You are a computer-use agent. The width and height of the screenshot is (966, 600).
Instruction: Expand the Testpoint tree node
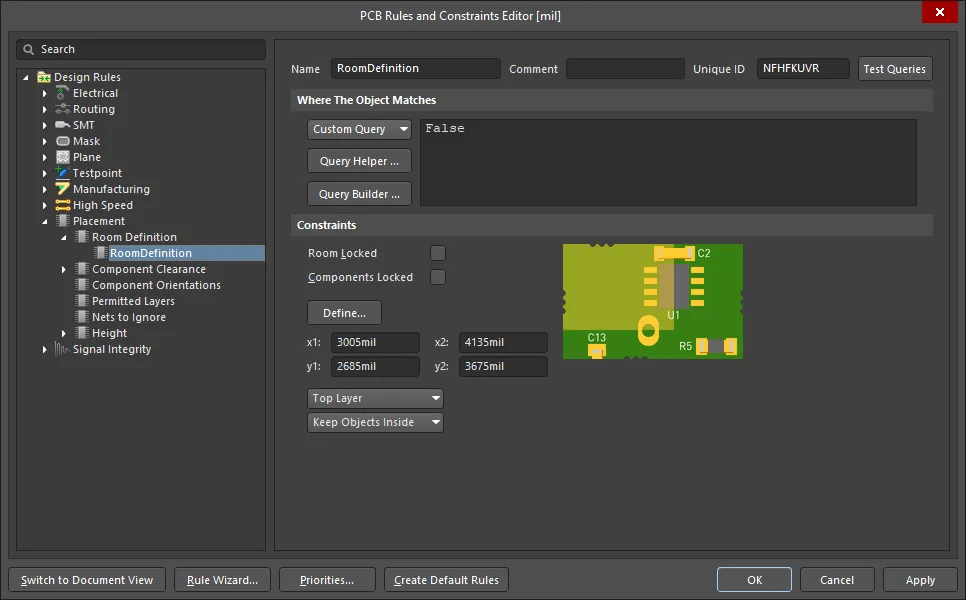pyautogui.click(x=44, y=174)
